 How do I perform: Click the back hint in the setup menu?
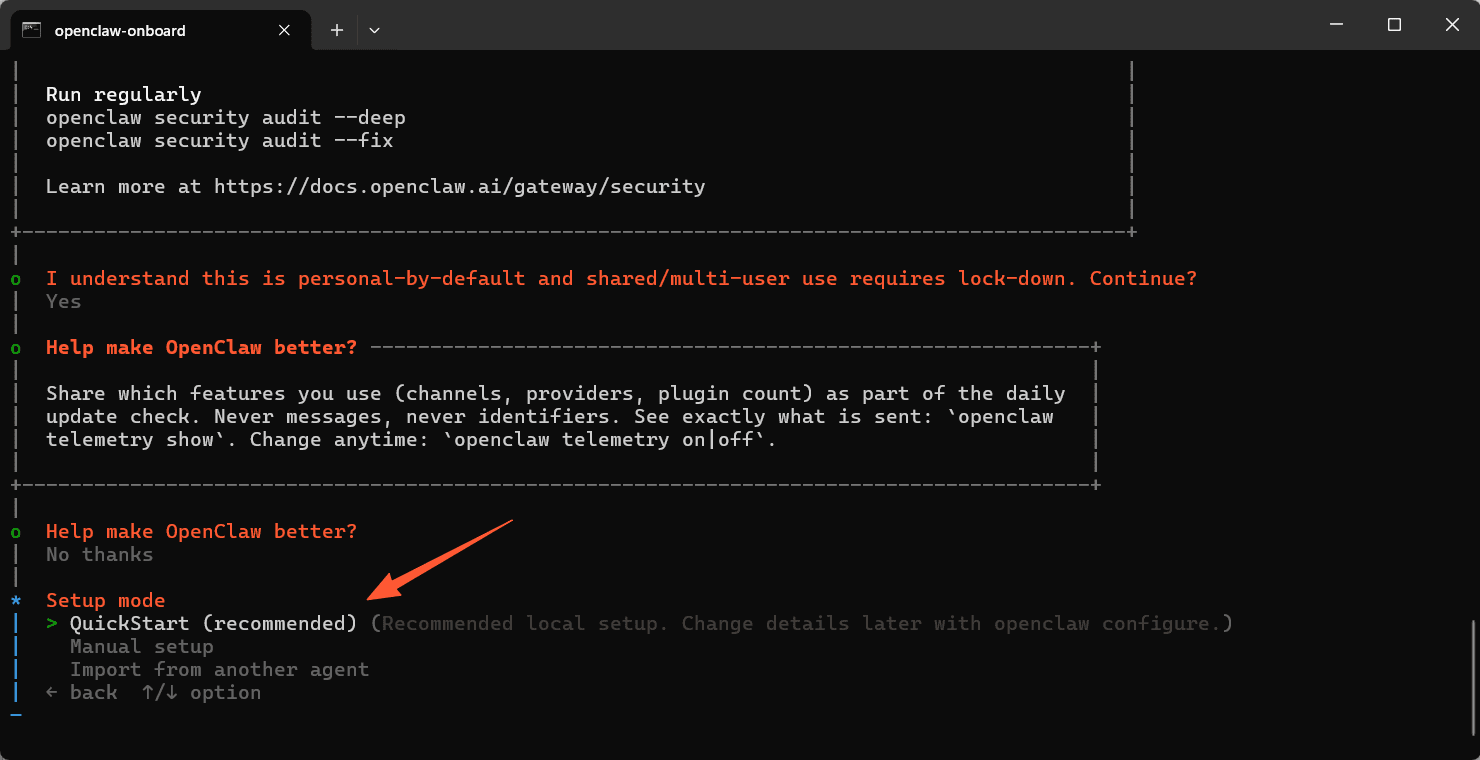pyautogui.click(x=82, y=693)
